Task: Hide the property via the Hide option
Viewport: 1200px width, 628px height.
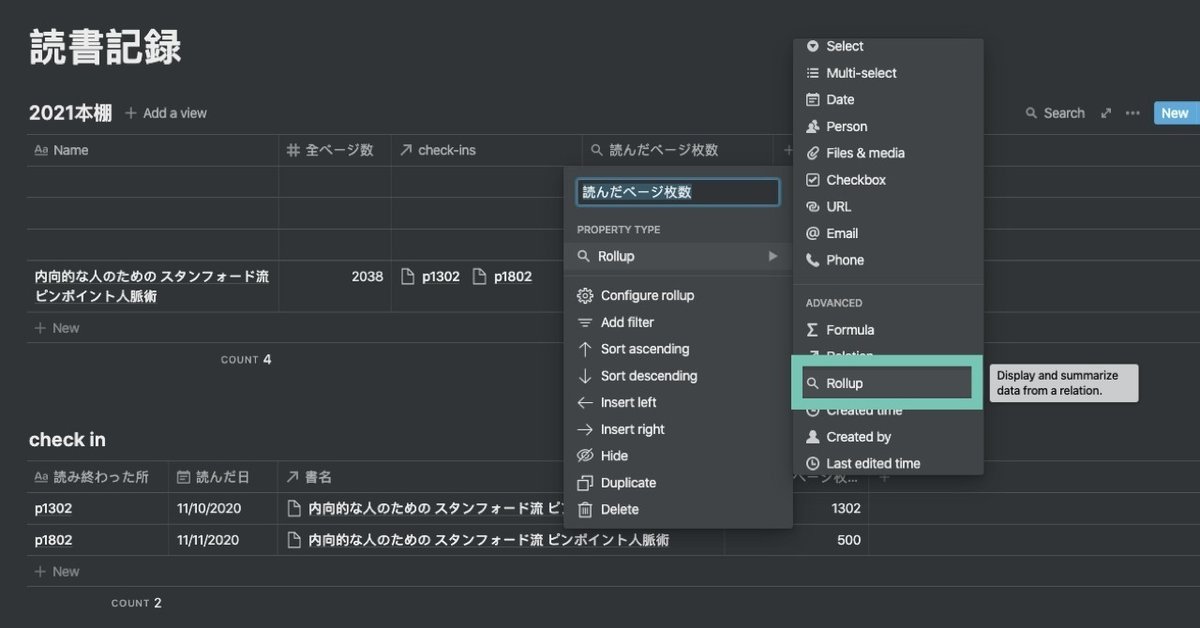Action: 614,456
